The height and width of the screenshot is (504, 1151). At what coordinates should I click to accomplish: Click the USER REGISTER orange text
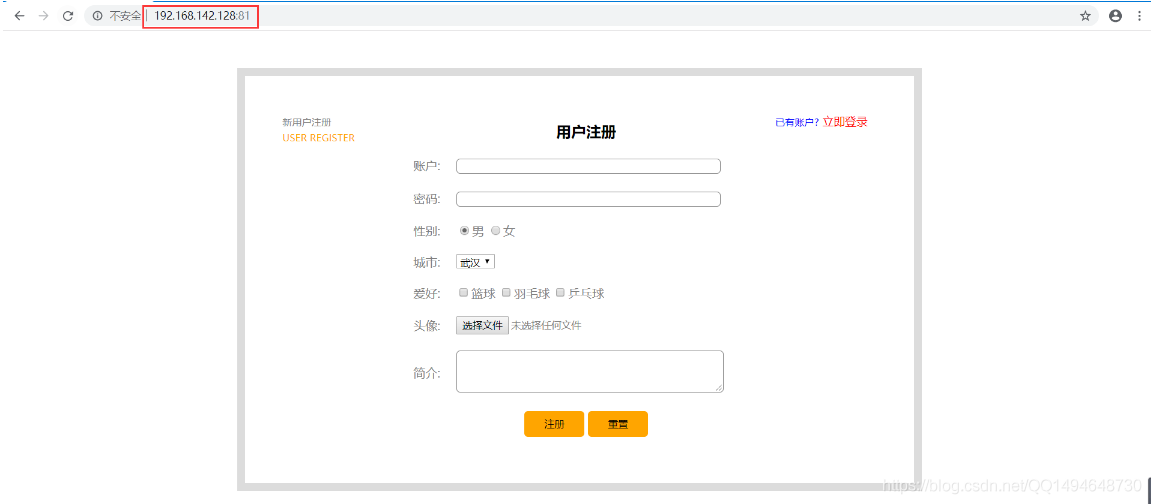pyautogui.click(x=318, y=138)
